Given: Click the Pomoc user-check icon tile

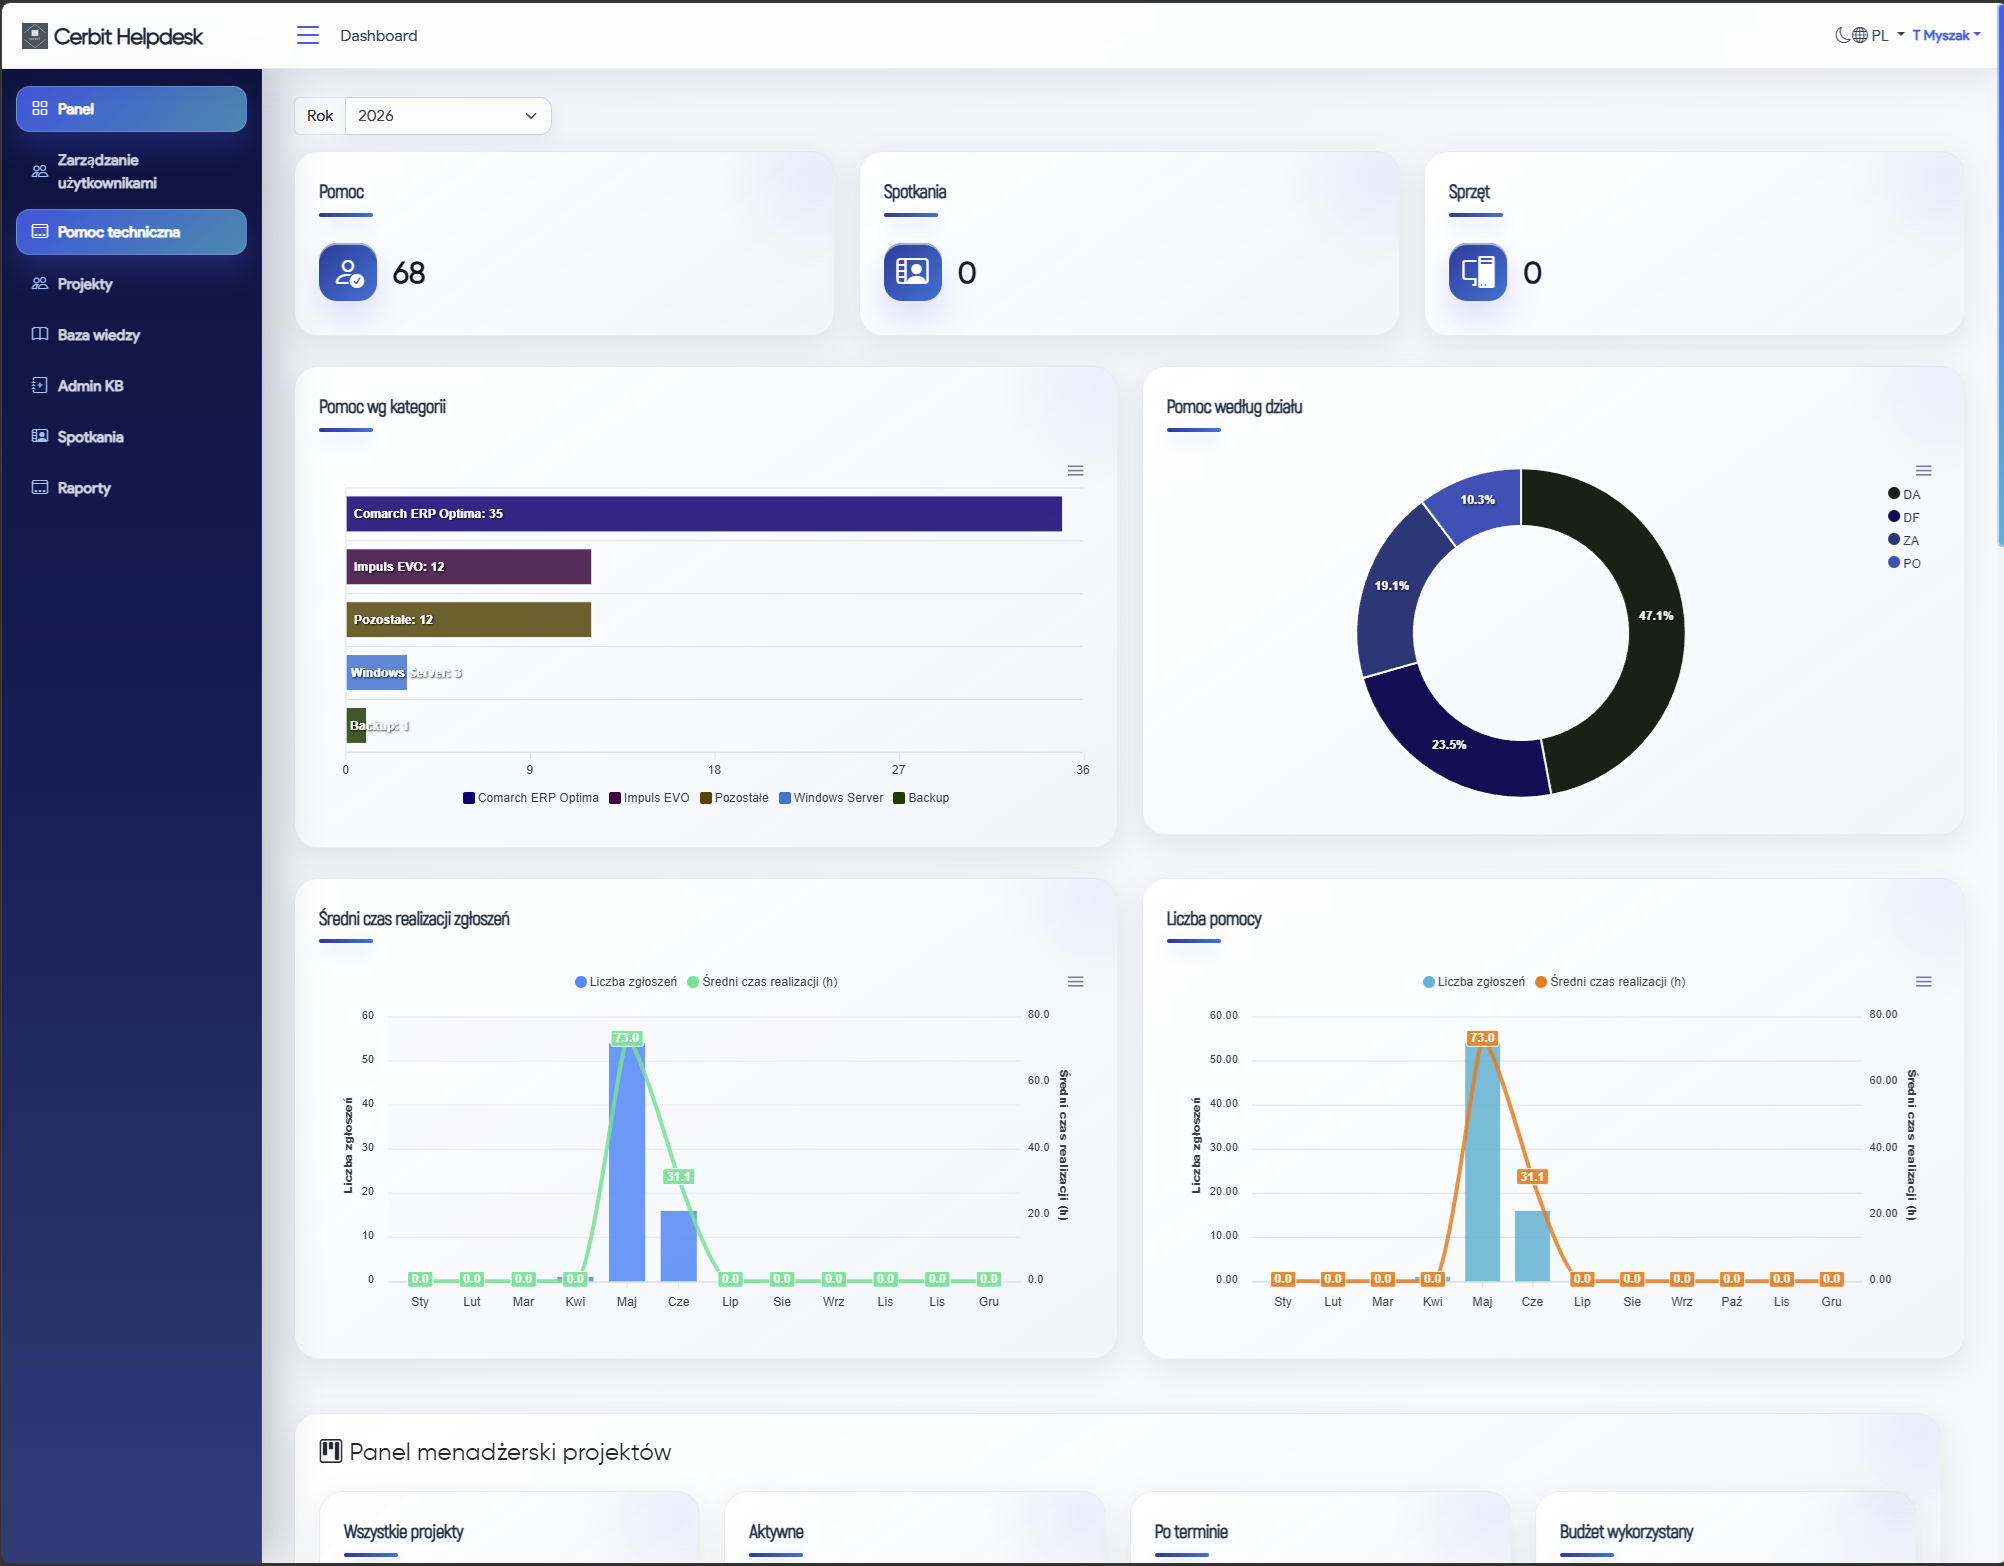Looking at the screenshot, I should [x=348, y=272].
